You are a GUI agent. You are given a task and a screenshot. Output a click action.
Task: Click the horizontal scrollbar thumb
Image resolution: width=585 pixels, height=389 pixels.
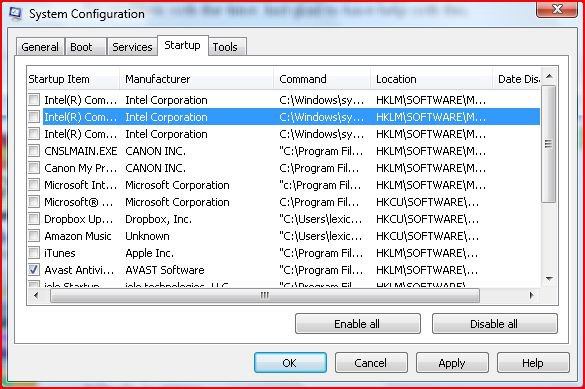265,295
